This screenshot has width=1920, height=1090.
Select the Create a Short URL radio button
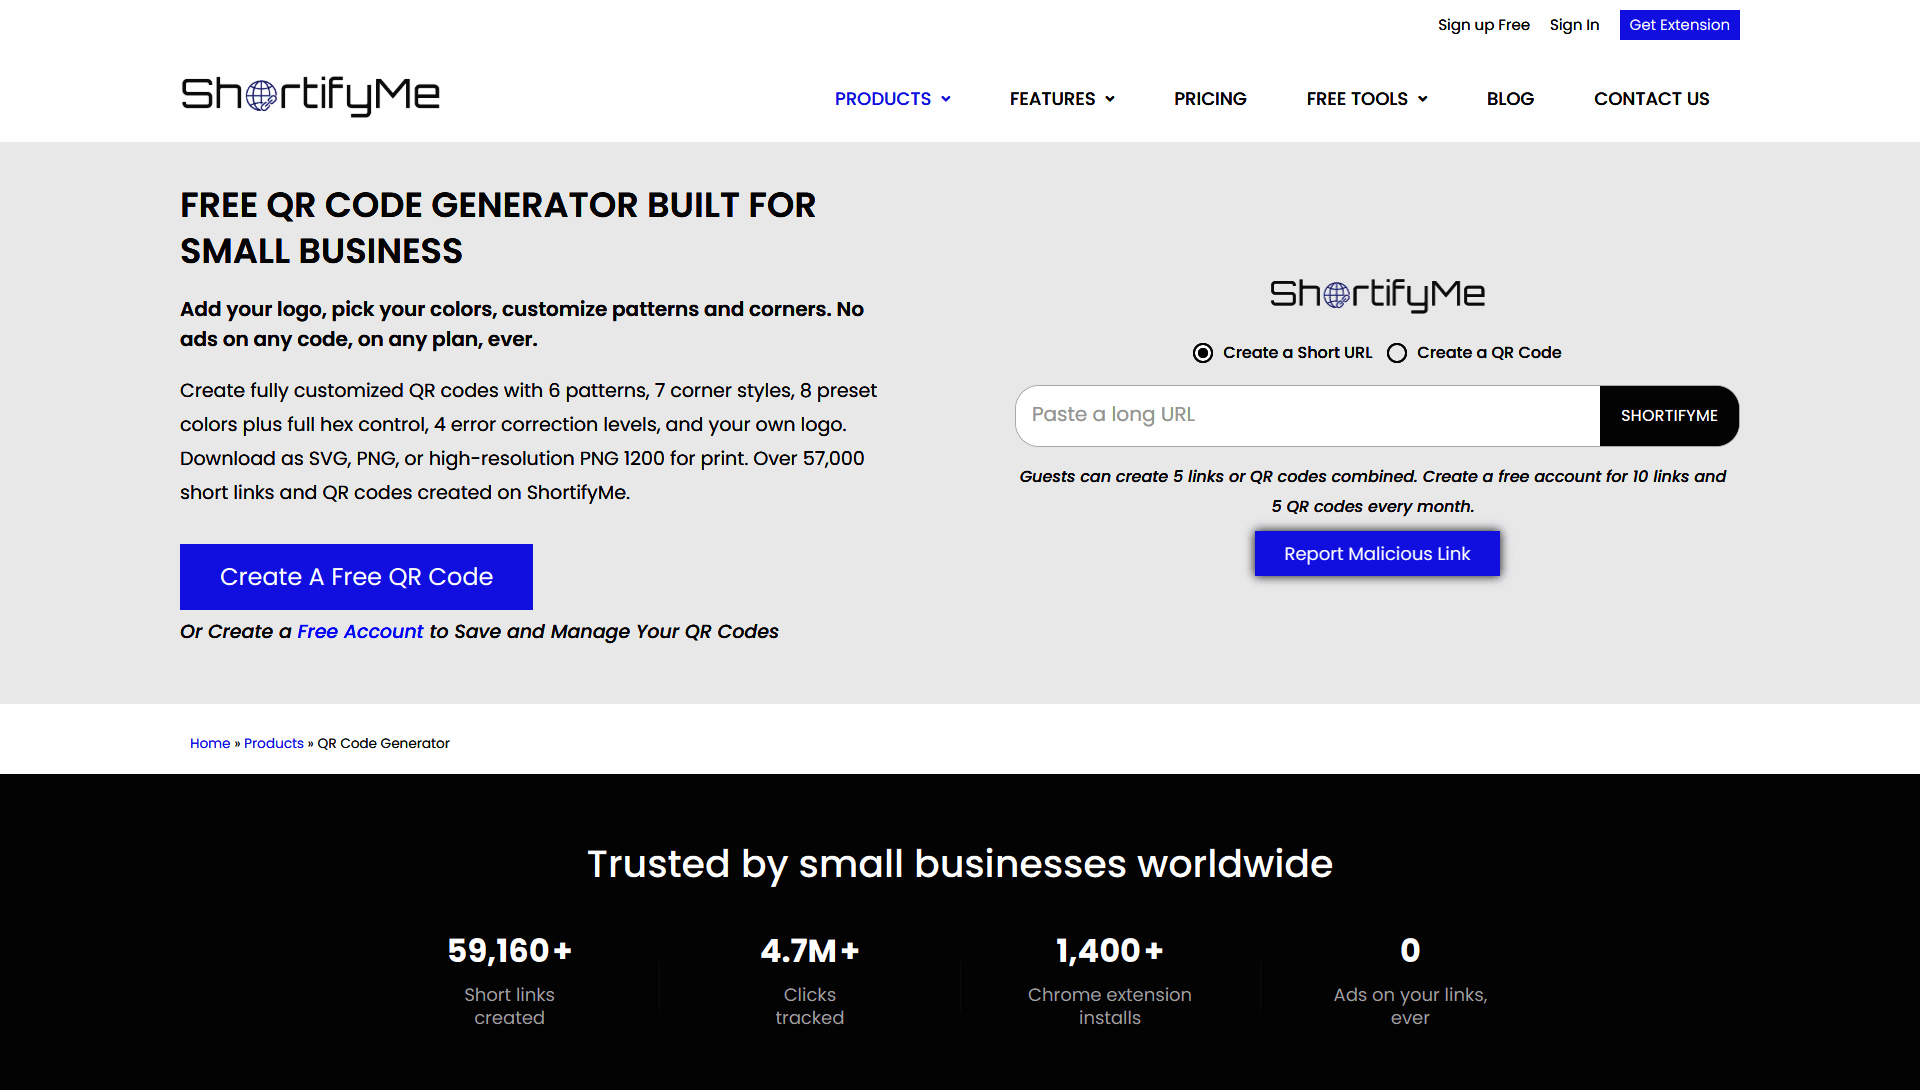pyautogui.click(x=1203, y=353)
